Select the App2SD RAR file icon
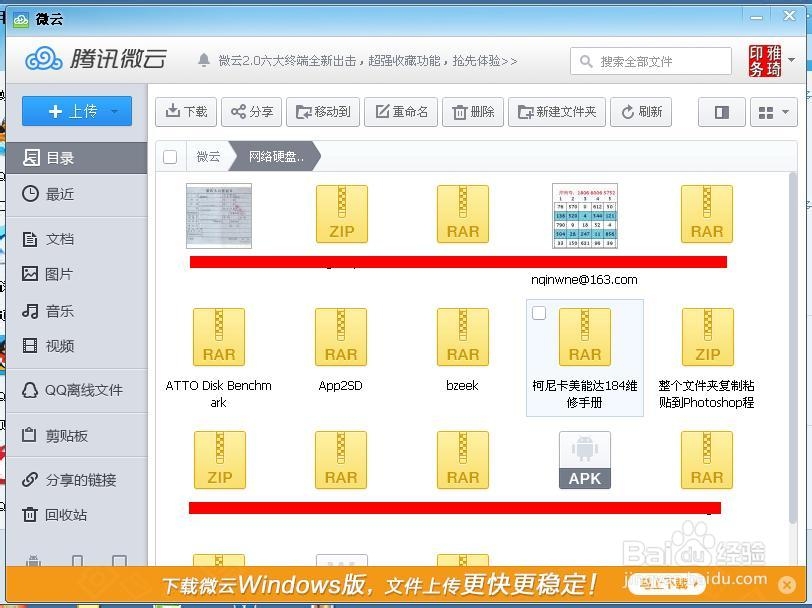The height and width of the screenshot is (608, 812). click(341, 337)
